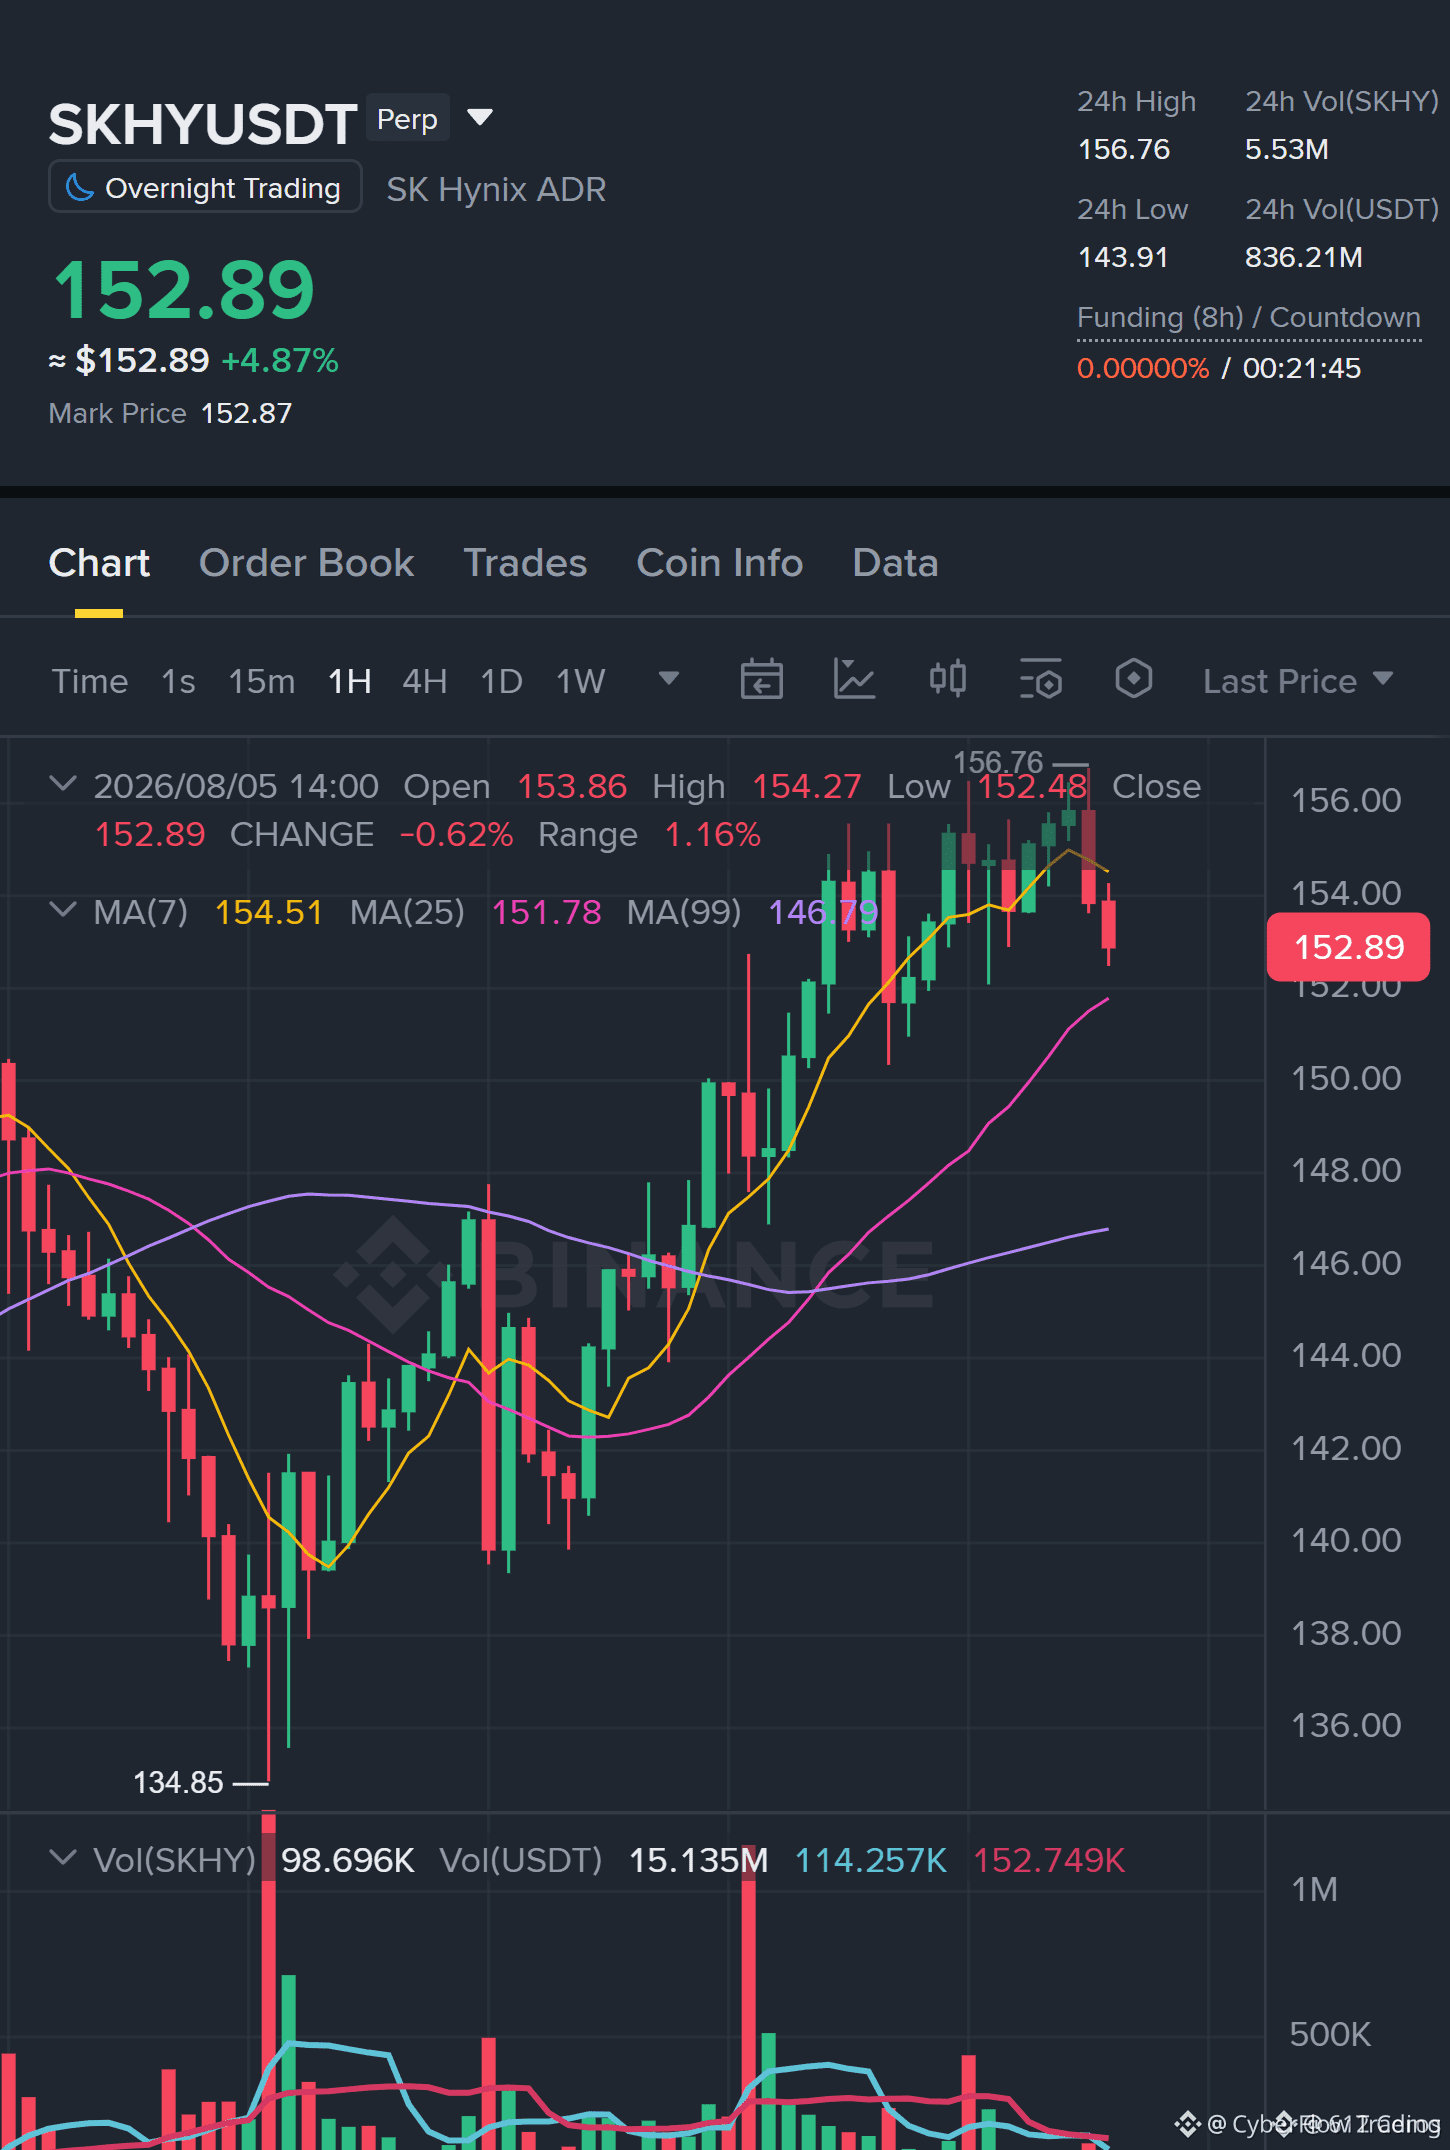Click the MA(99) indicator label
This screenshot has height=2150, width=1450.
(684, 912)
